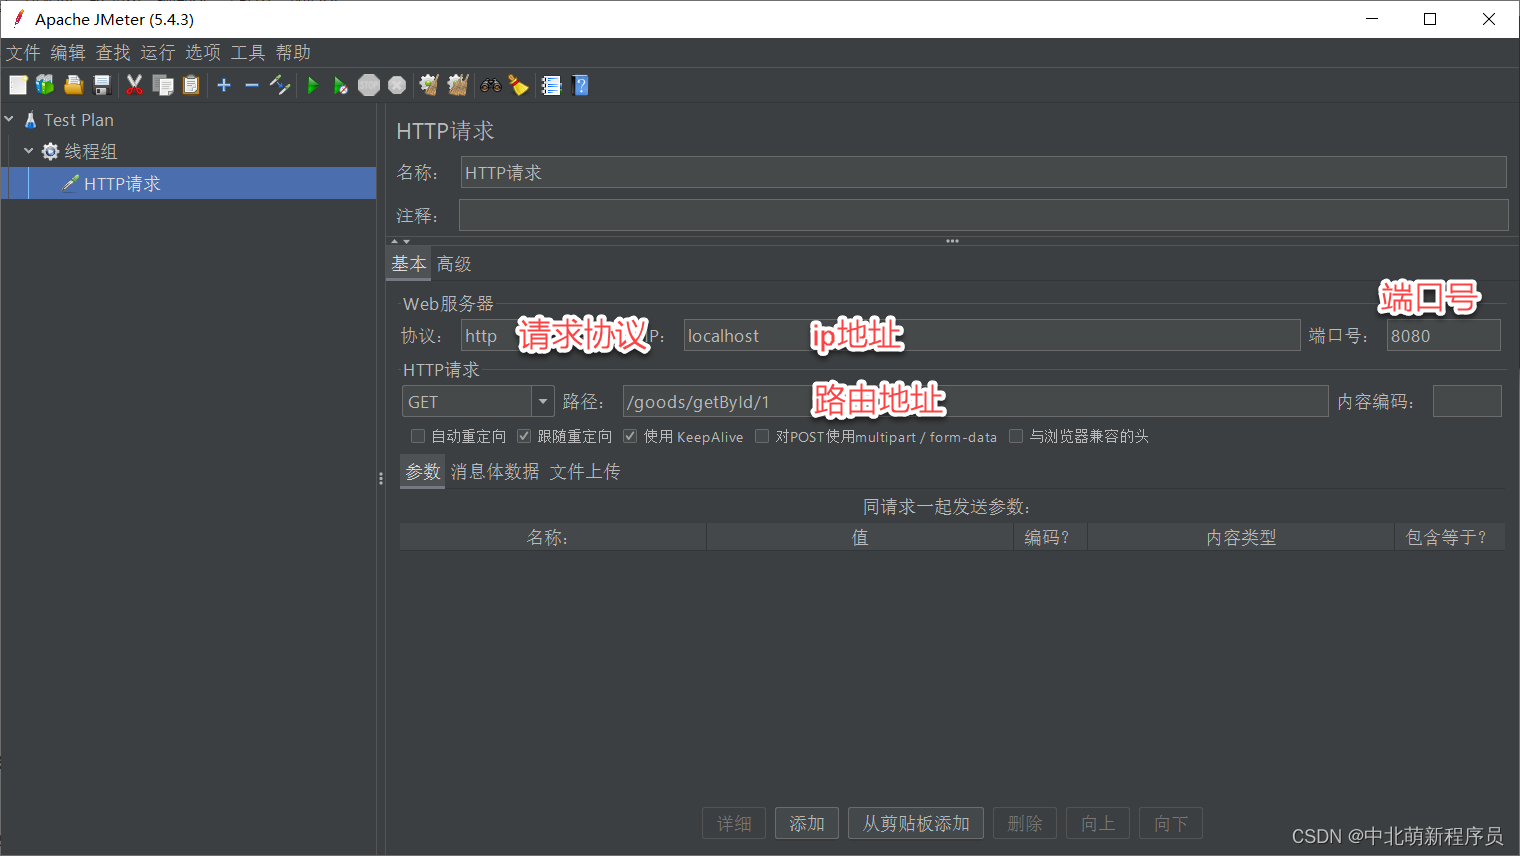Image resolution: width=1520 pixels, height=856 pixels.
Task: Click the 内容编码 input field
Action: point(1467,402)
